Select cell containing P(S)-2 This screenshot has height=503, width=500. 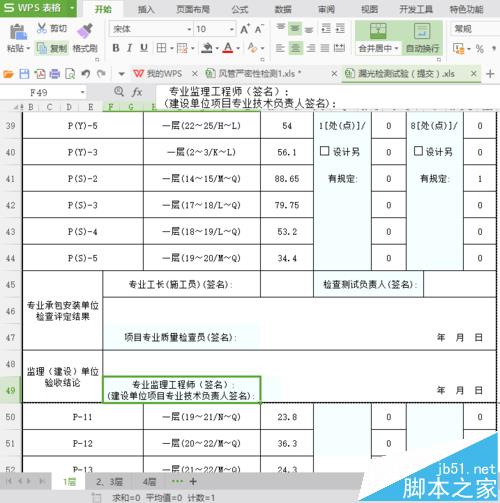point(83,178)
